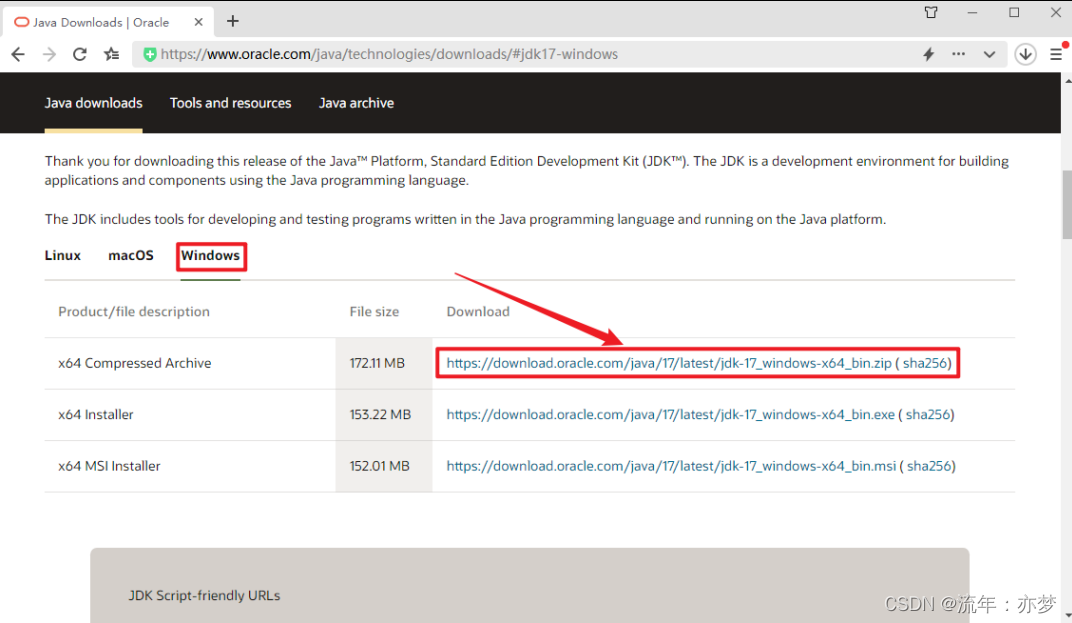Select the Java Downloads | Oracle tab
Viewport: 1072px width, 623px height.
109,22
